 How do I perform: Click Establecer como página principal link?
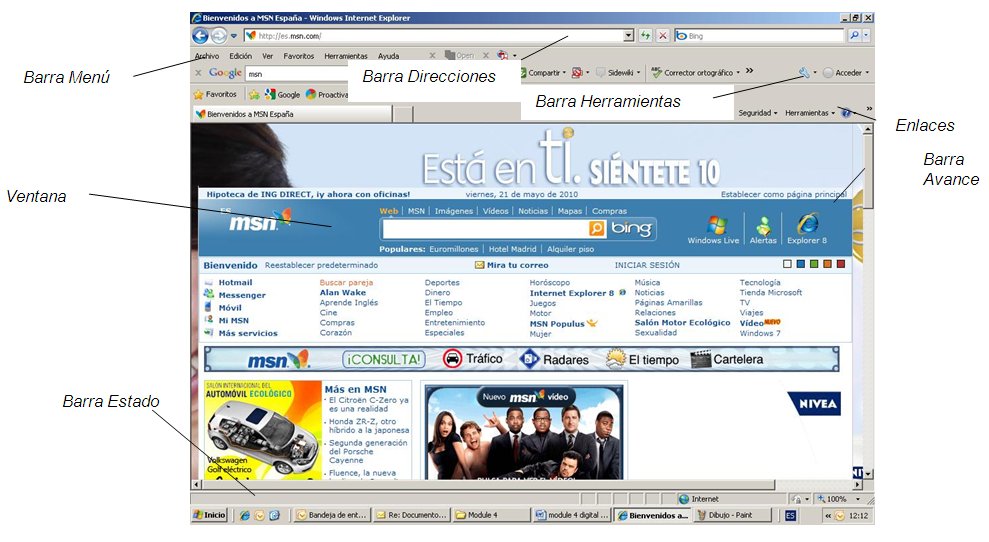[x=784, y=194]
